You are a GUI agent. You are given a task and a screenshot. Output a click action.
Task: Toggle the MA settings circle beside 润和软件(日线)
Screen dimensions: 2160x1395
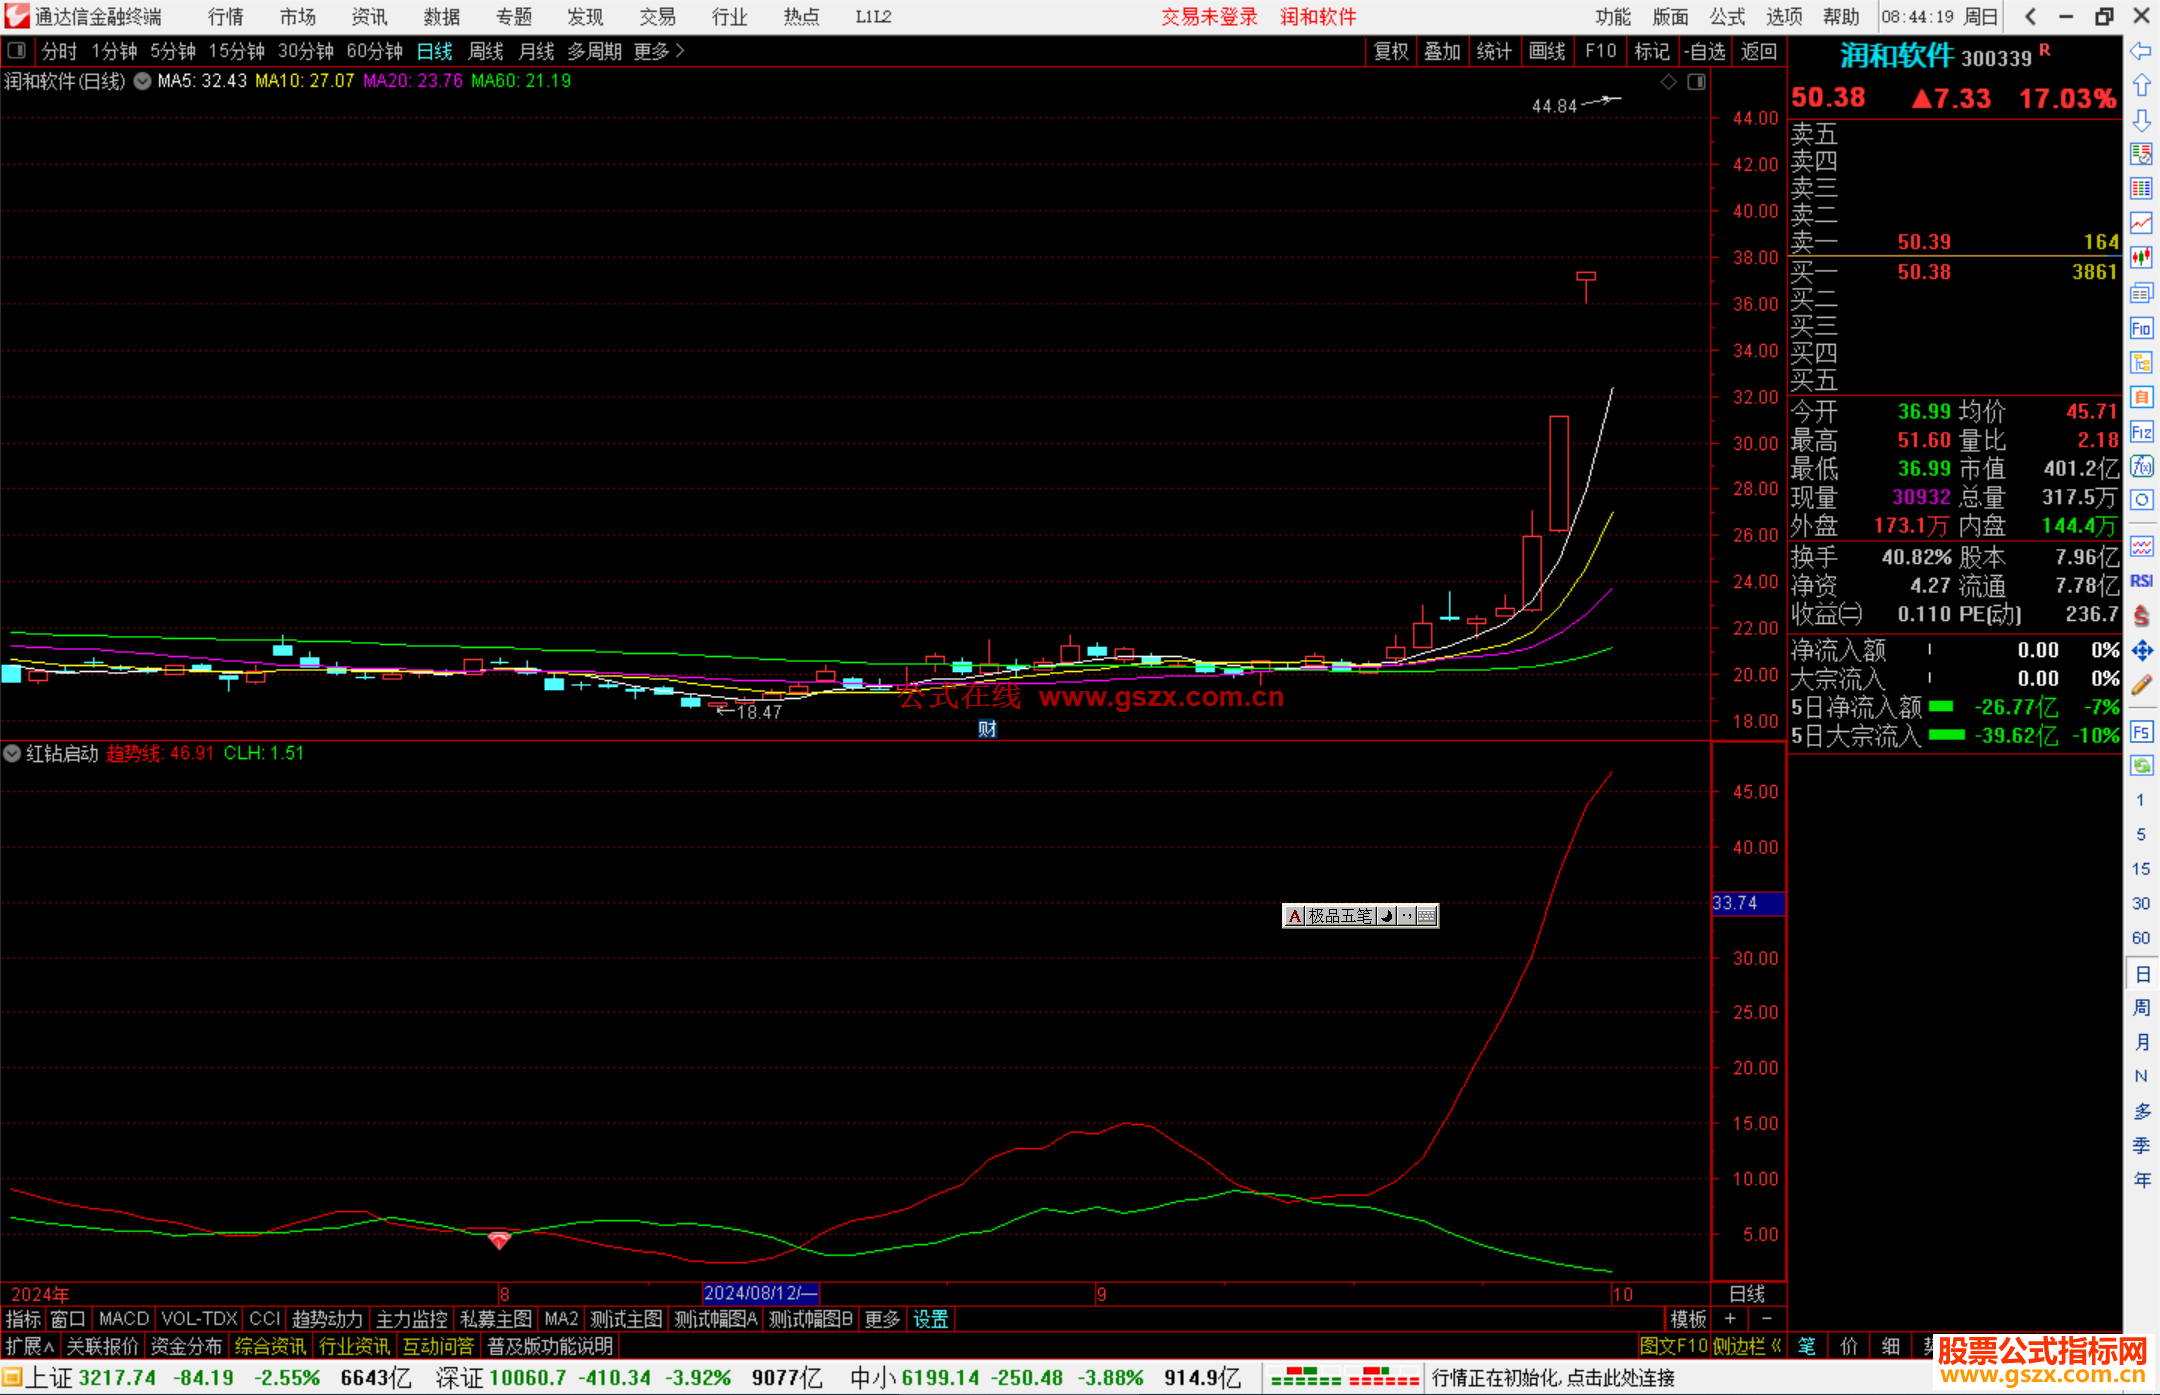142,81
